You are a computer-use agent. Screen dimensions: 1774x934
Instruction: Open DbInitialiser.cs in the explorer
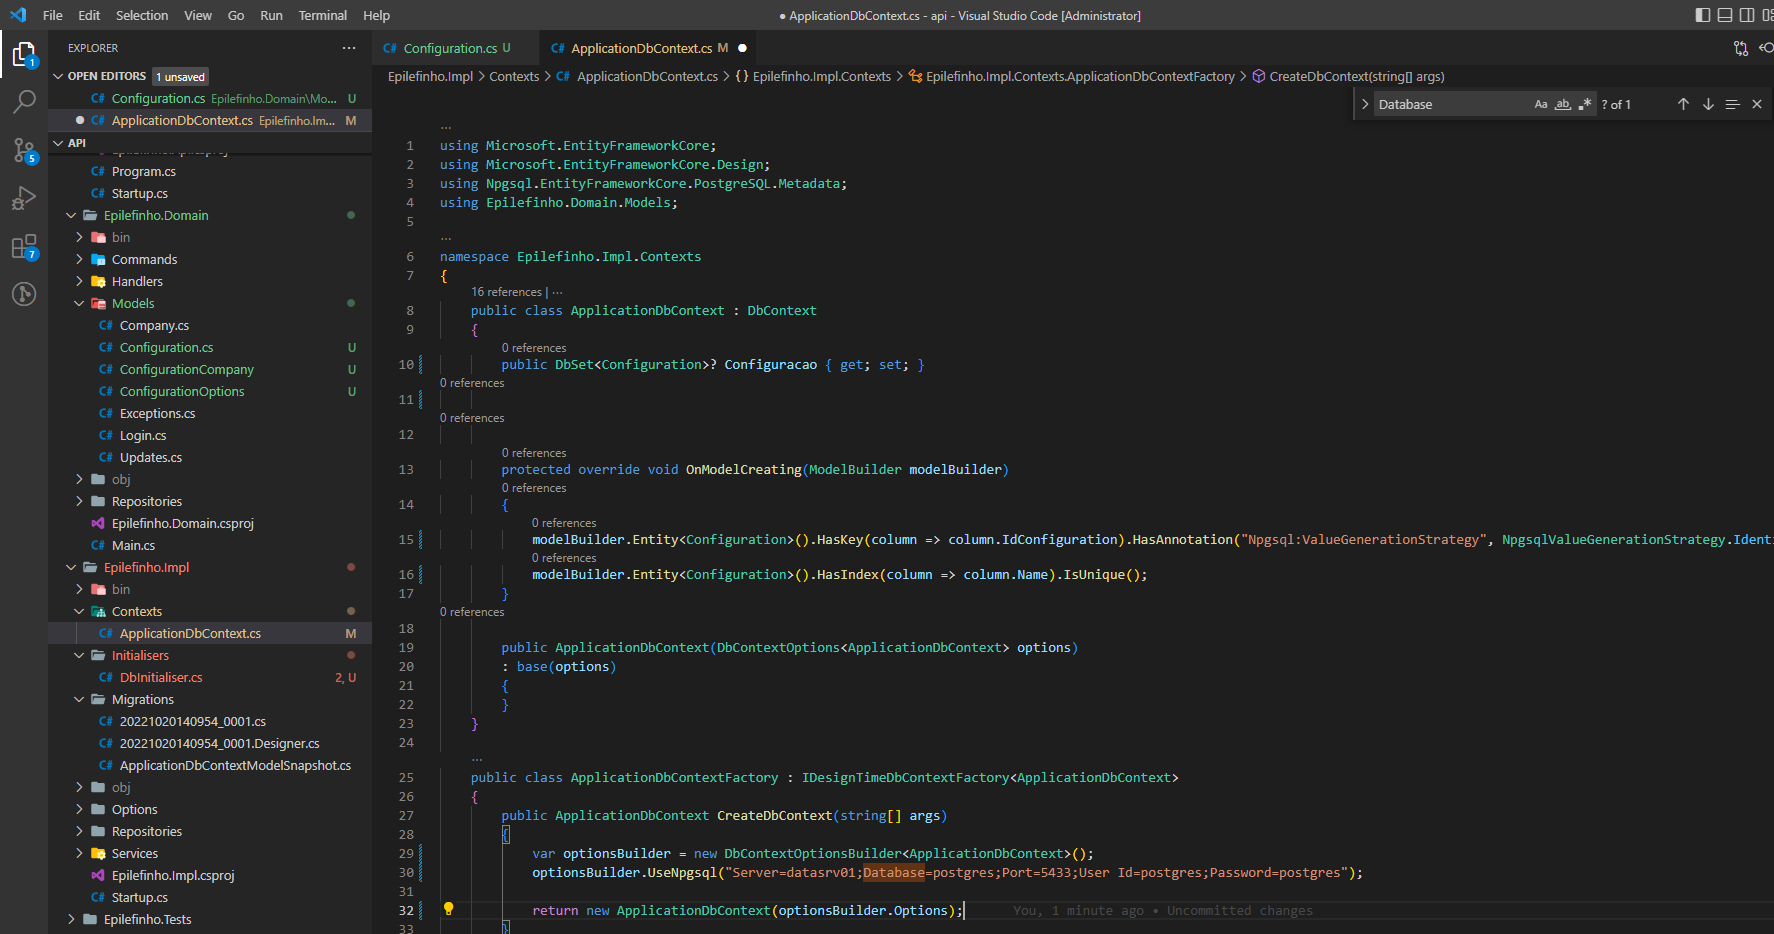tap(161, 677)
